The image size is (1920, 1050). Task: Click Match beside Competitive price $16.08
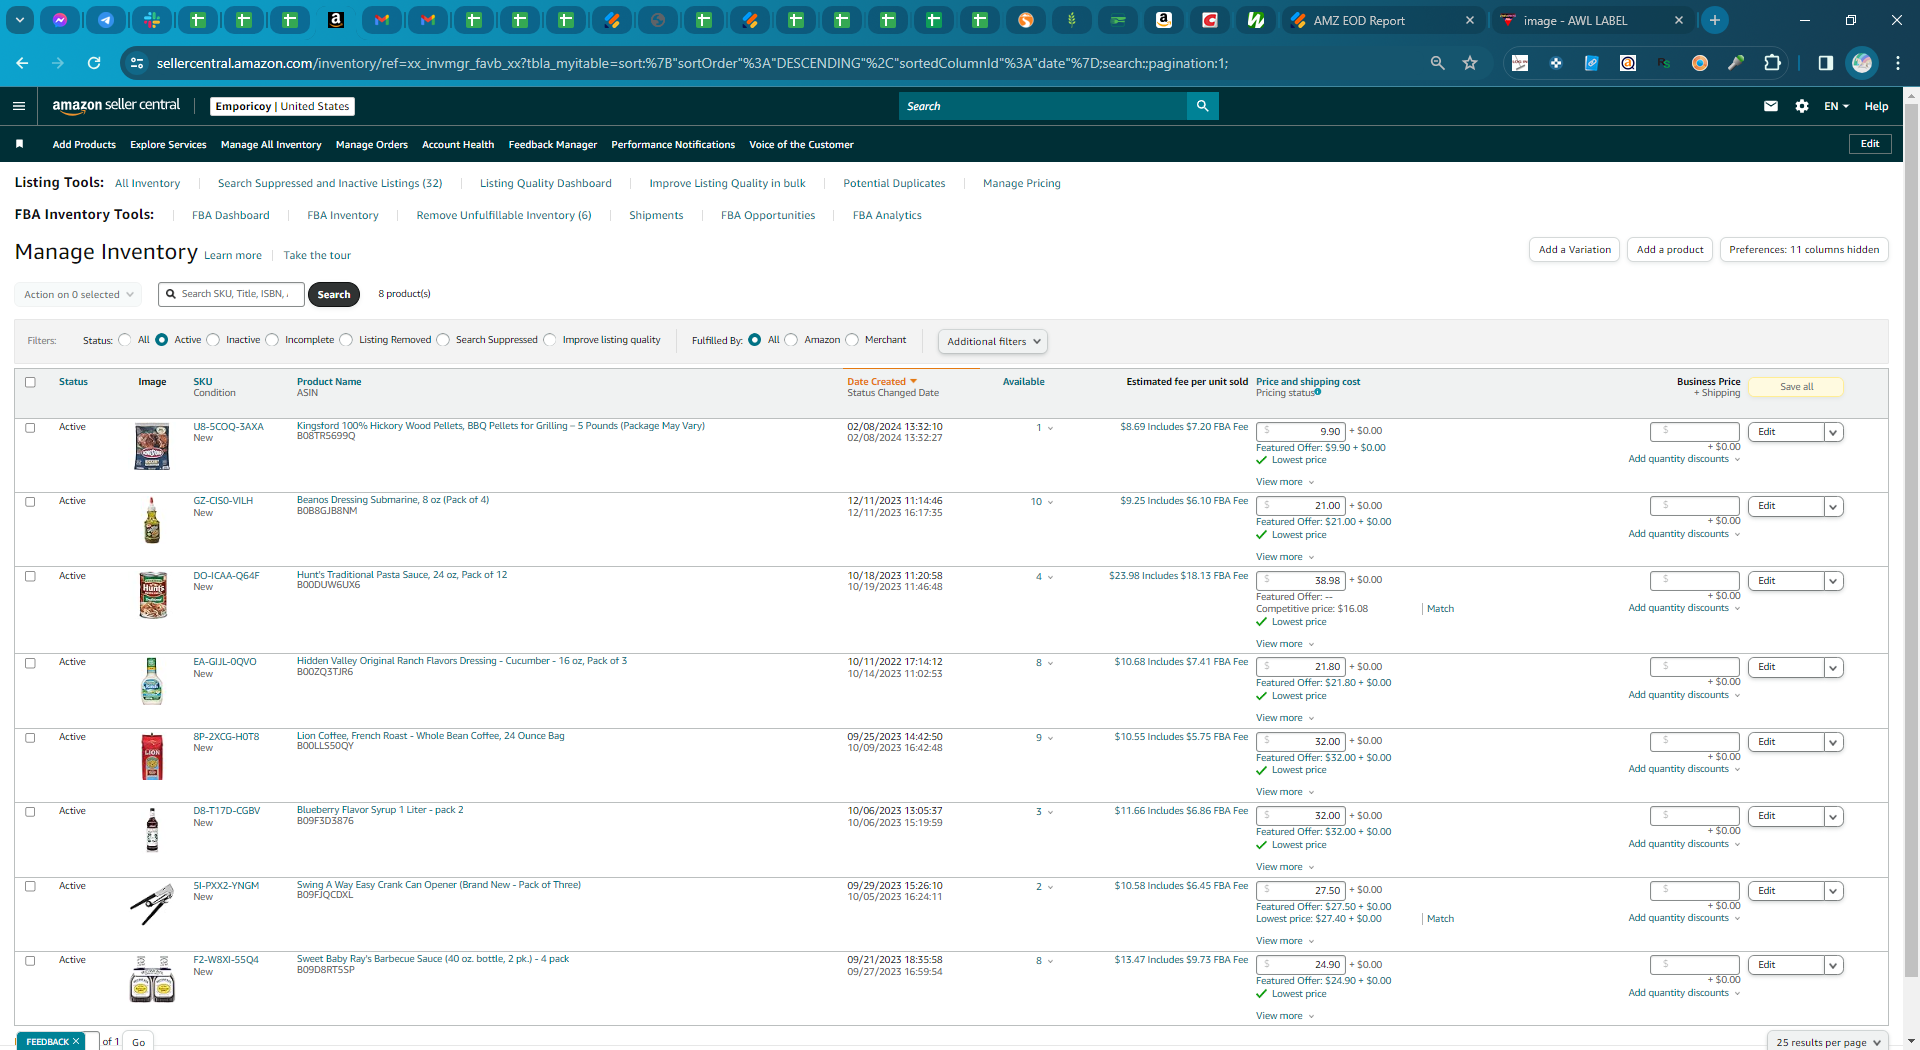(1440, 609)
